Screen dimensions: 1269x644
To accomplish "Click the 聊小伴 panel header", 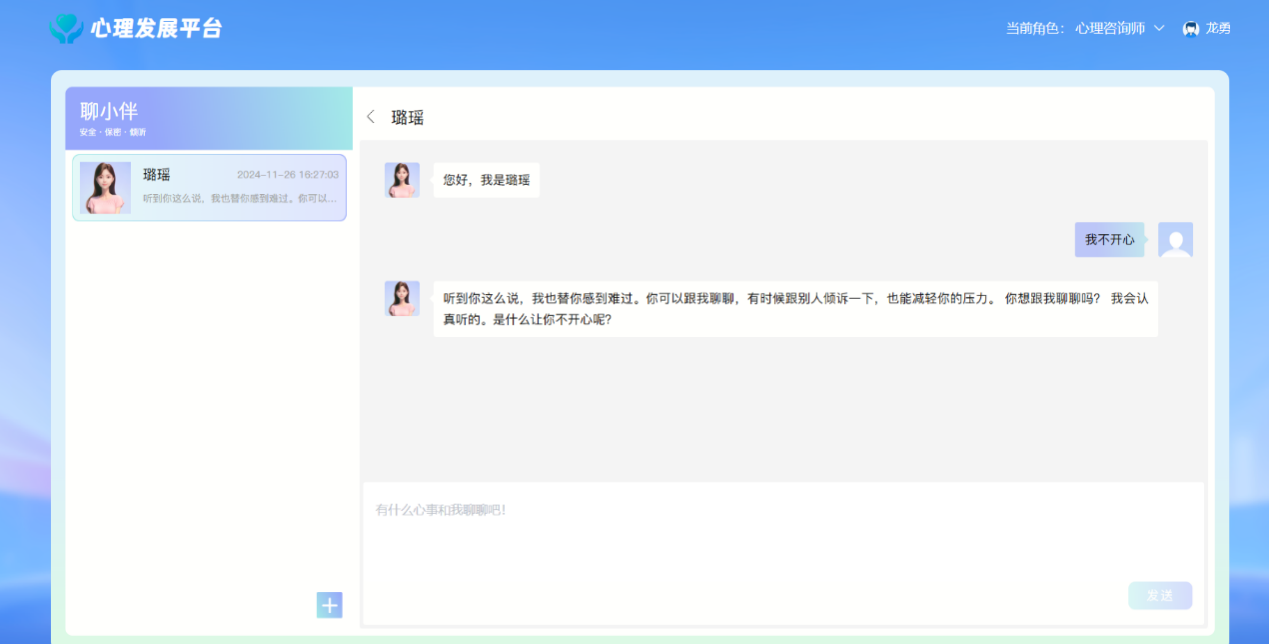I will 209,118.
